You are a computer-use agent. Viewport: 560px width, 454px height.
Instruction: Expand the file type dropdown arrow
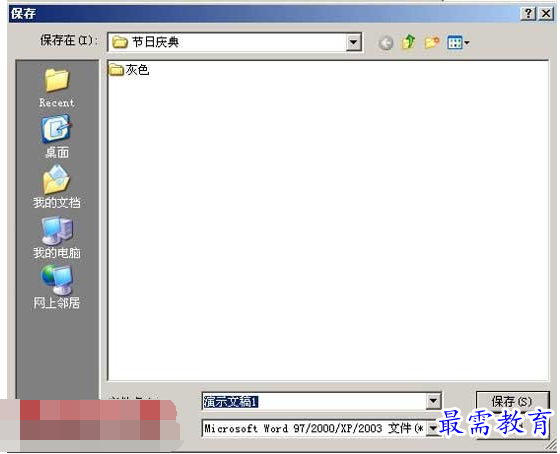433,428
